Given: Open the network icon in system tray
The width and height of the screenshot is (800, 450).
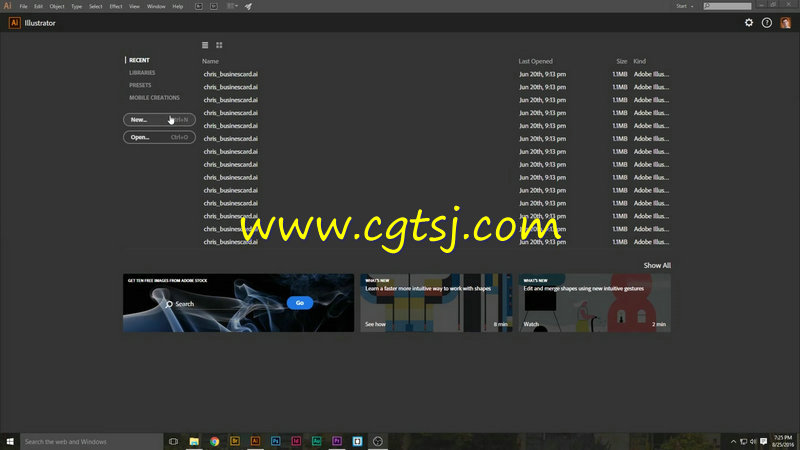Looking at the screenshot, I should pos(743,442).
